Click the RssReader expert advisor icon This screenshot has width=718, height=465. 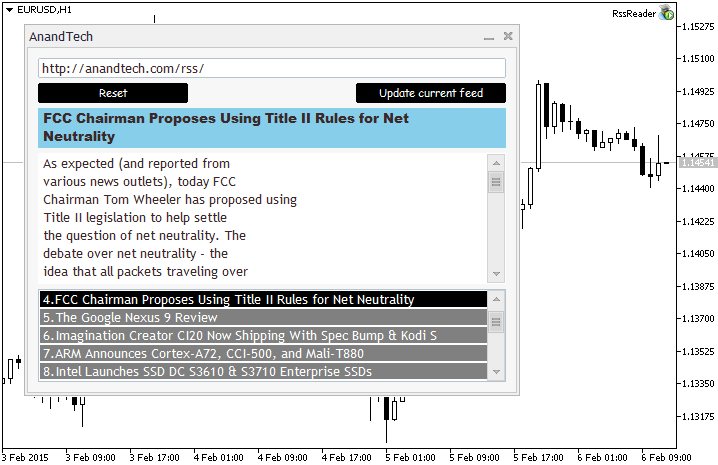point(666,13)
